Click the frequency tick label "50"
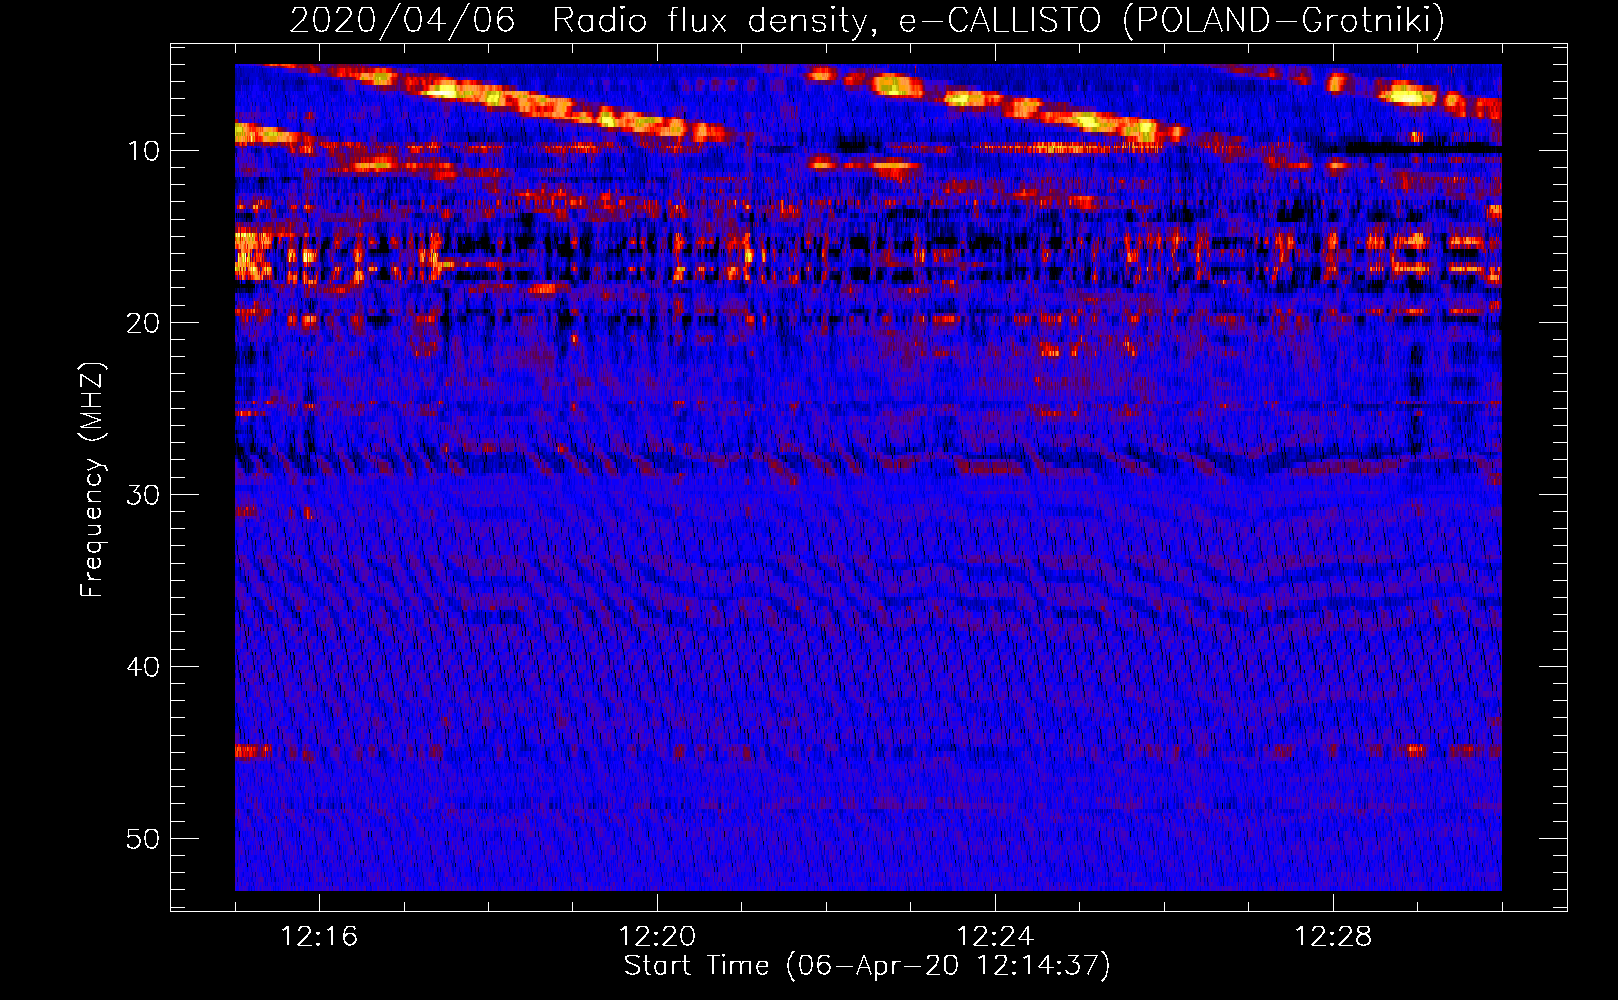The image size is (1618, 1000). [144, 839]
